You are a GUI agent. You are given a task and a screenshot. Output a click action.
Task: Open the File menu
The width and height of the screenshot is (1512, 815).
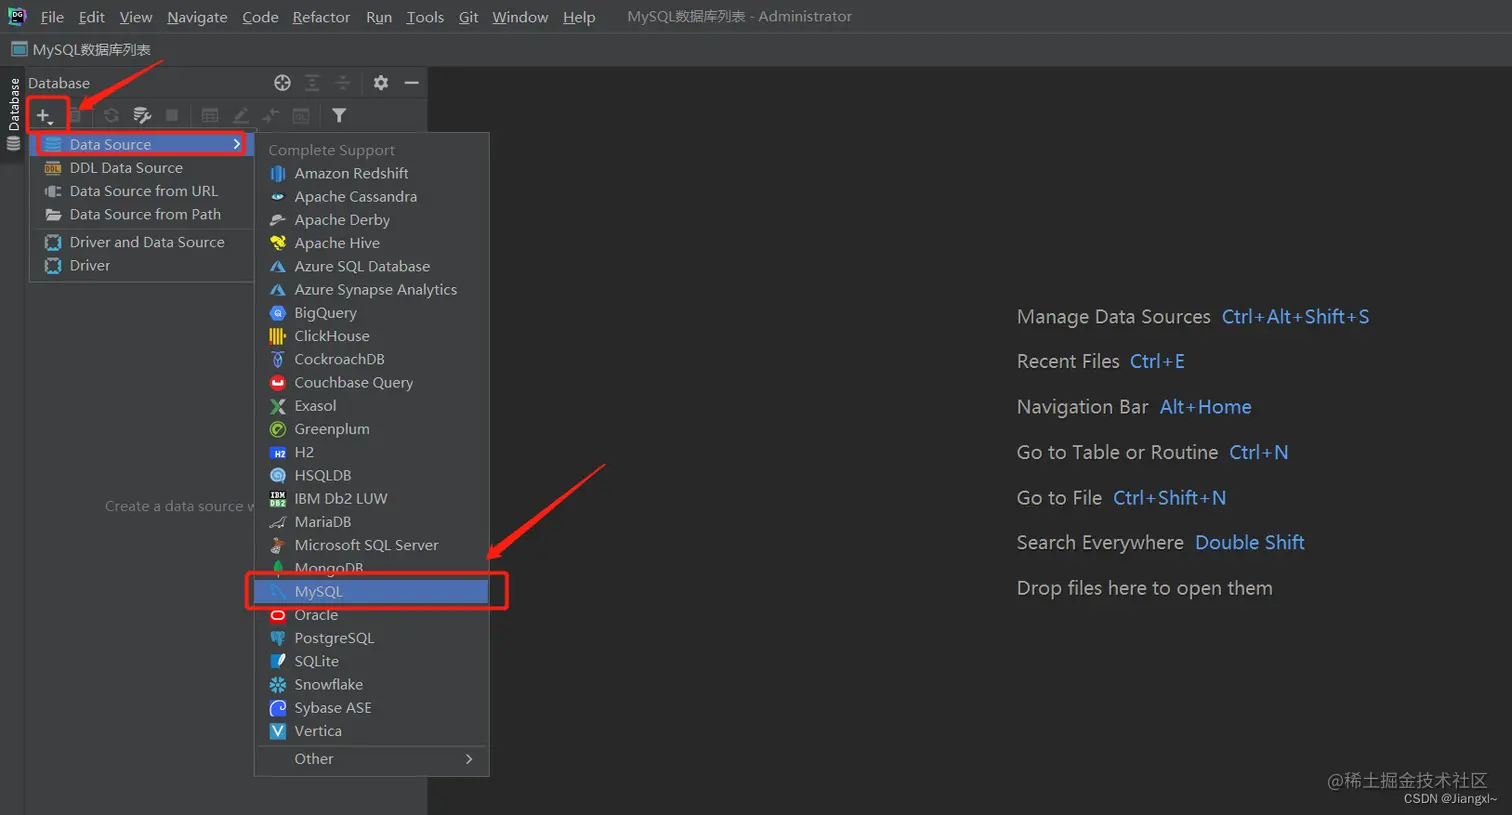coord(52,17)
